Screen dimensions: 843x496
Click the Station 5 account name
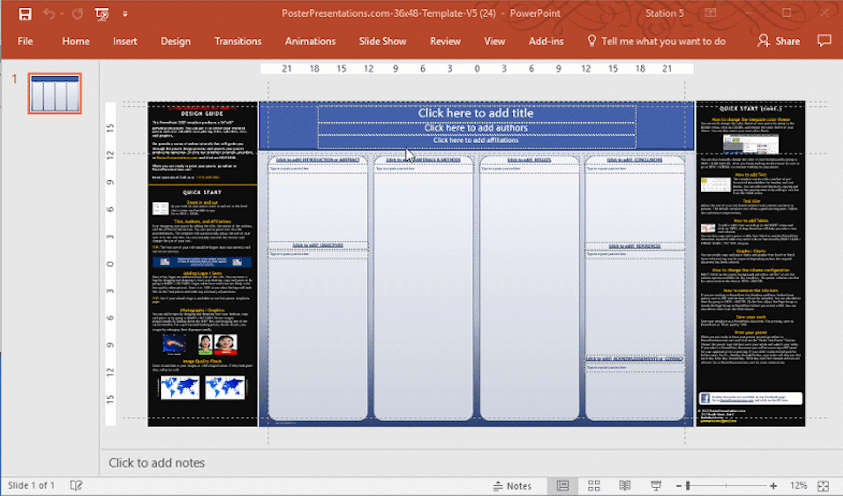tap(664, 13)
